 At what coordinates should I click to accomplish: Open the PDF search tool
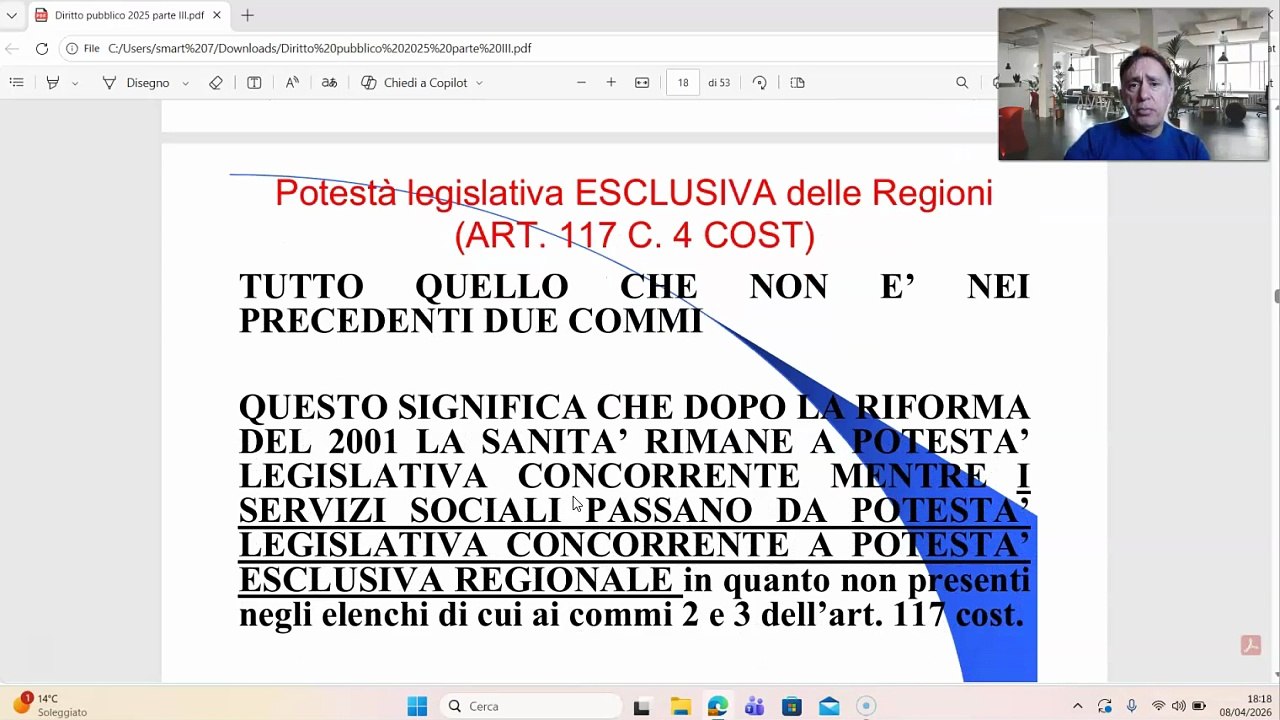pos(962,83)
